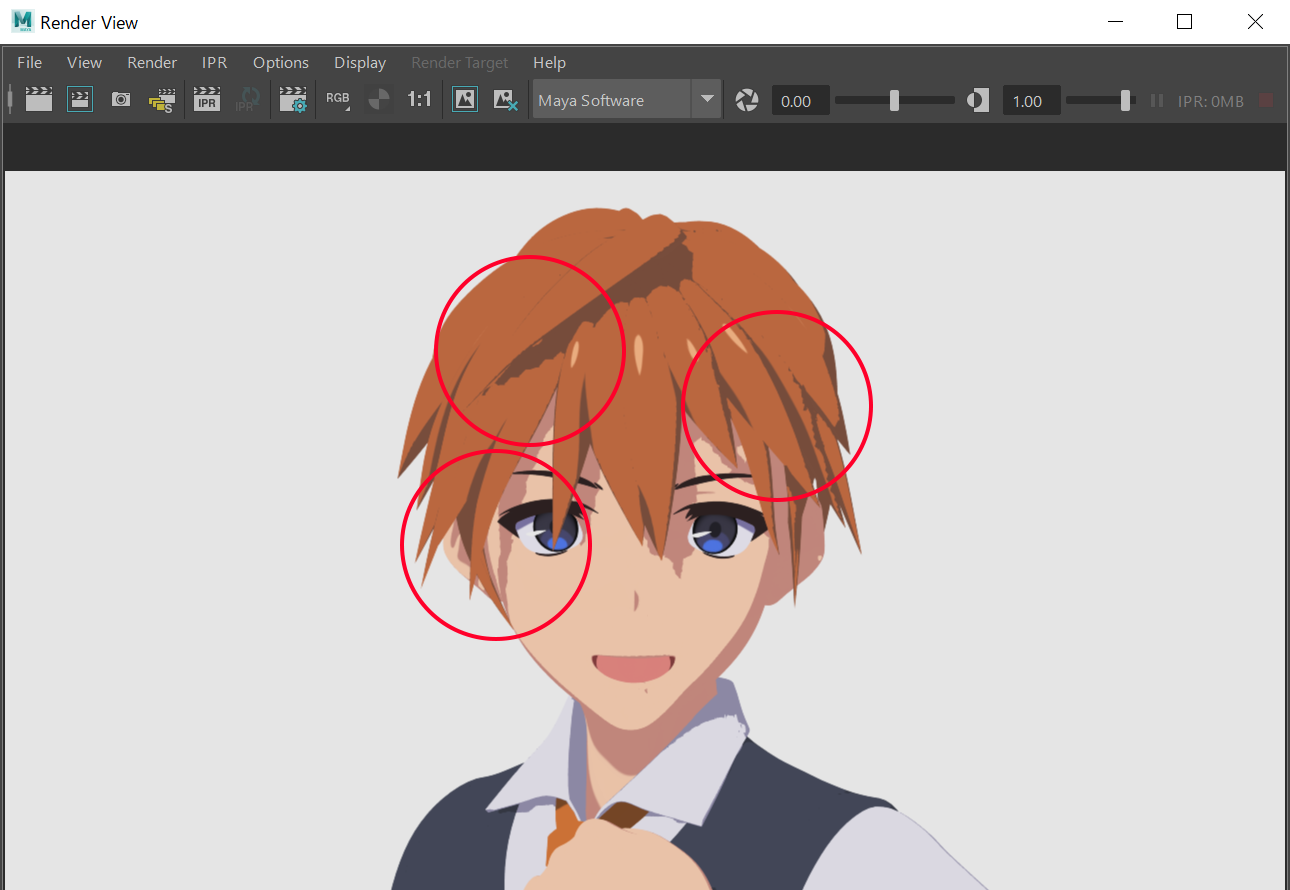Image resolution: width=1290 pixels, height=890 pixels.
Task: Reset the exposure using the aperture icon
Action: [747, 100]
